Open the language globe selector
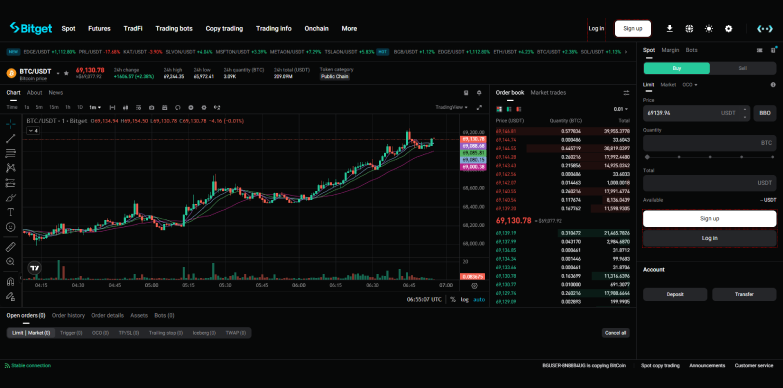Image resolution: width=783 pixels, height=388 pixels. point(689,28)
